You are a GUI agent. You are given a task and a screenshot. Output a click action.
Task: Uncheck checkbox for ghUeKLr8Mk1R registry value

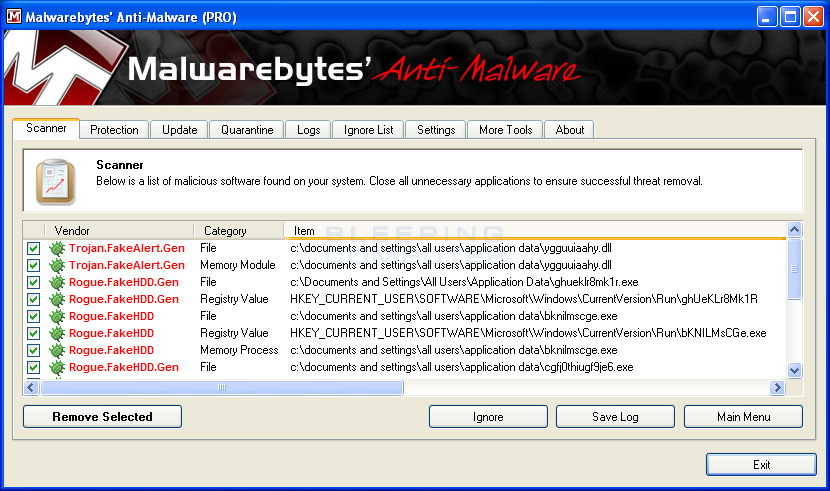pos(33,299)
